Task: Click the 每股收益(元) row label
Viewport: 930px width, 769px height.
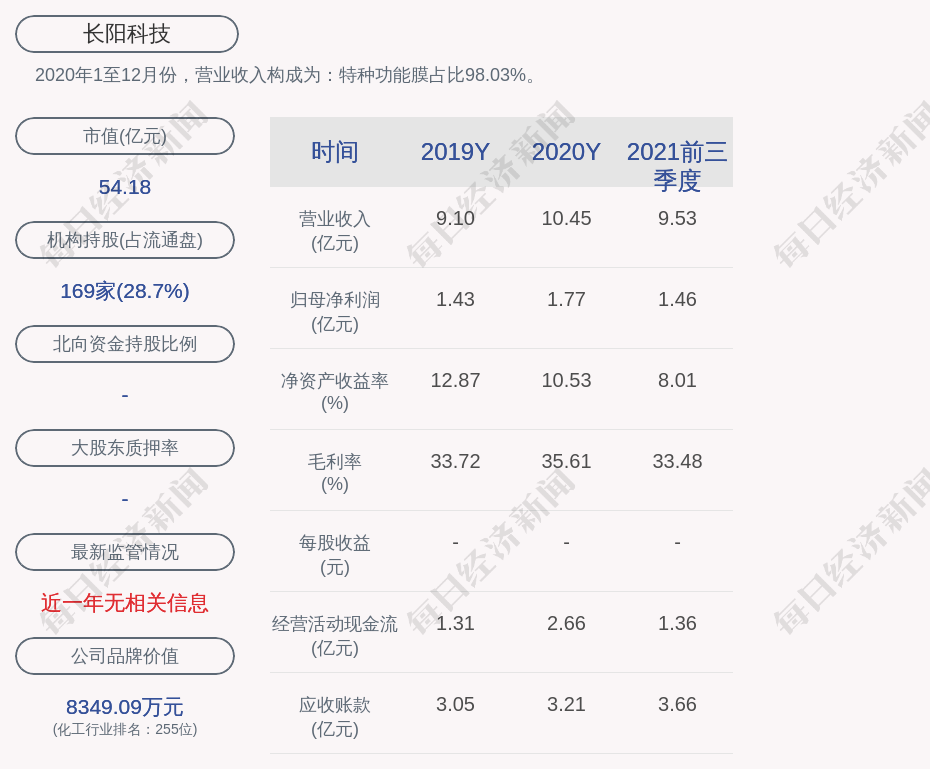Action: (335, 555)
